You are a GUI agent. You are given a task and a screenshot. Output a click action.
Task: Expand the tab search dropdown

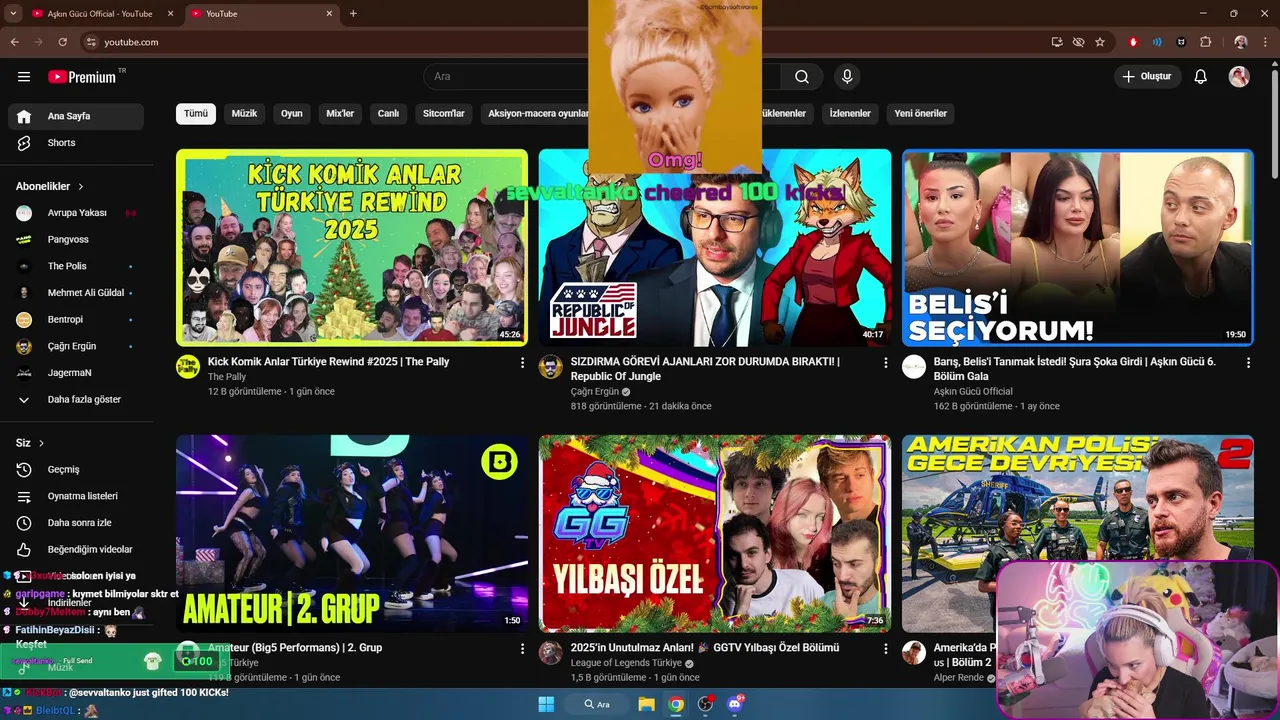click(13, 14)
